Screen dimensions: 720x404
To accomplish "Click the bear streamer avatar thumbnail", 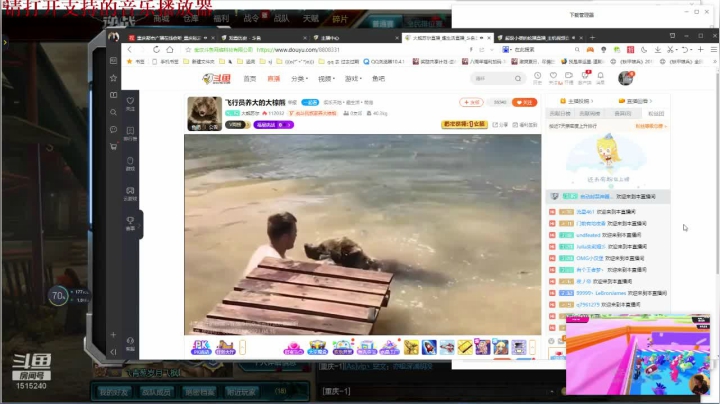I will [204, 113].
